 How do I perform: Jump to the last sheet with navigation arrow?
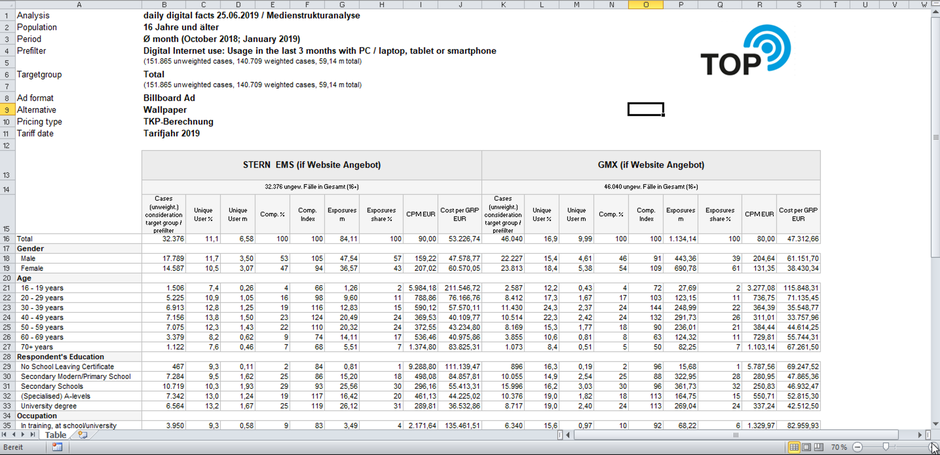pyautogui.click(x=32, y=435)
